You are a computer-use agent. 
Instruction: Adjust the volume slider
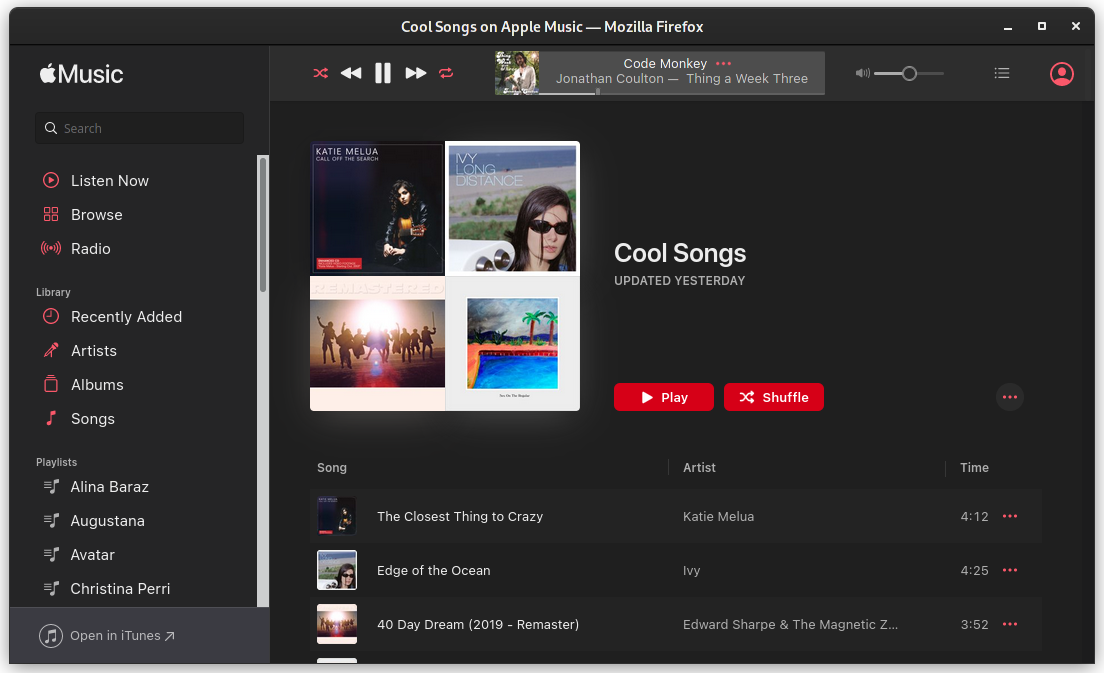click(908, 73)
